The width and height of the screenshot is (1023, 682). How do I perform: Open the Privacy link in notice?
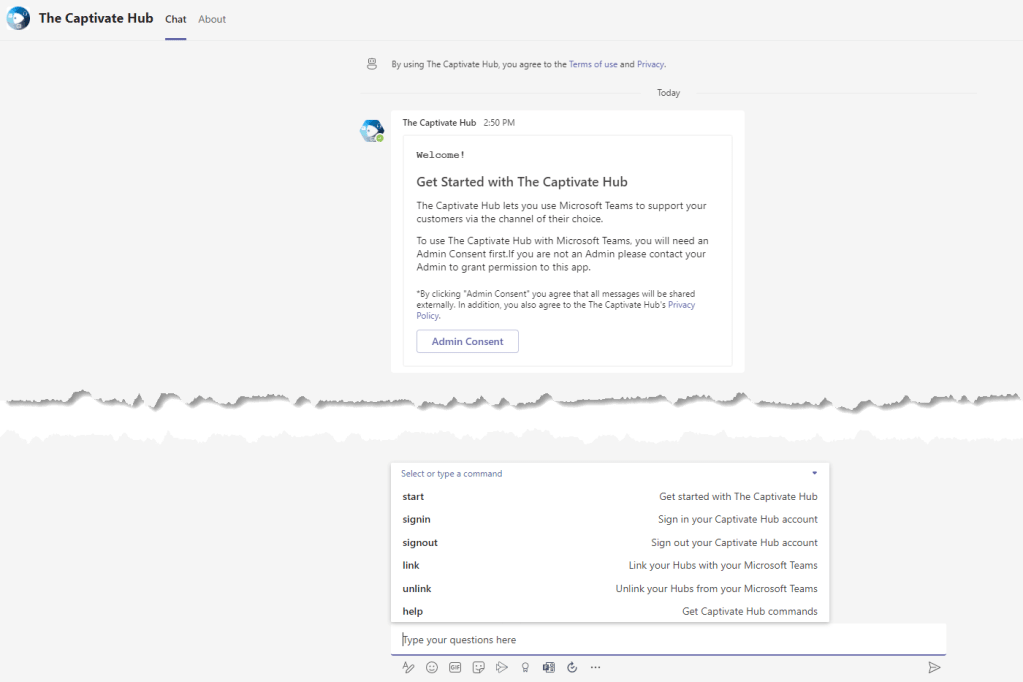tap(650, 64)
